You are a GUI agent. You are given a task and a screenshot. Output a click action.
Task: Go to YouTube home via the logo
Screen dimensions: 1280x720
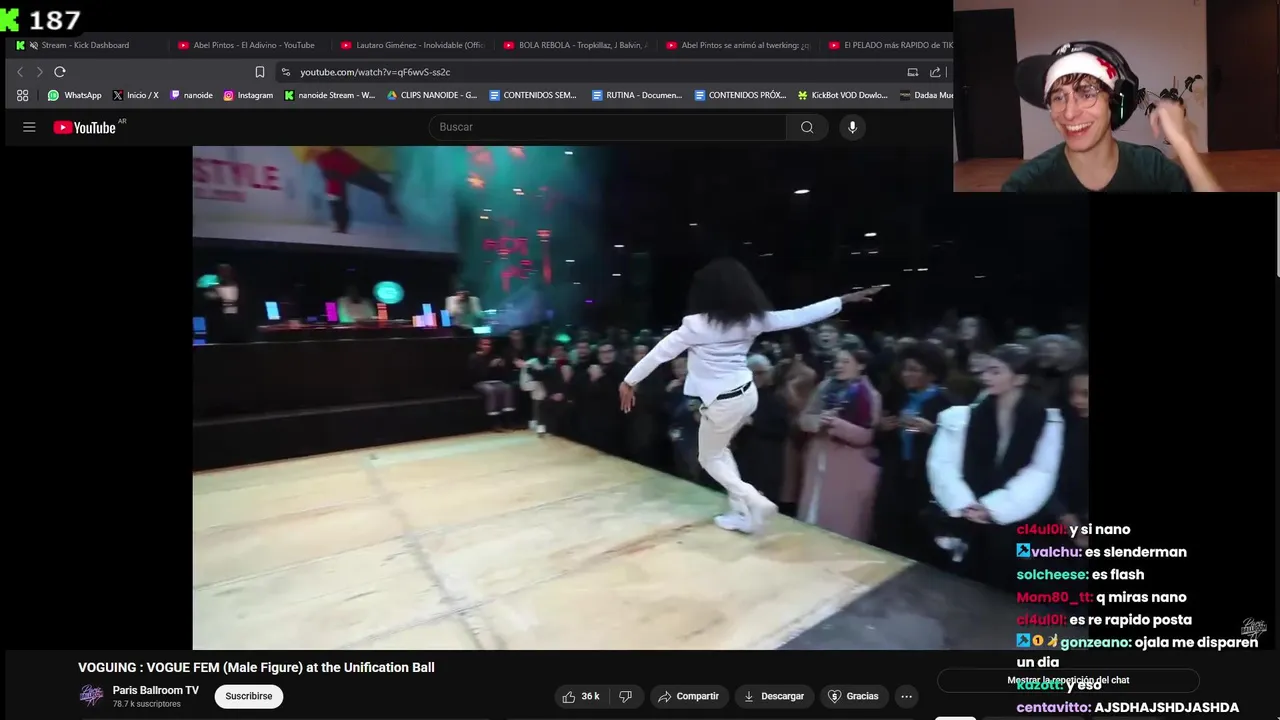(85, 127)
